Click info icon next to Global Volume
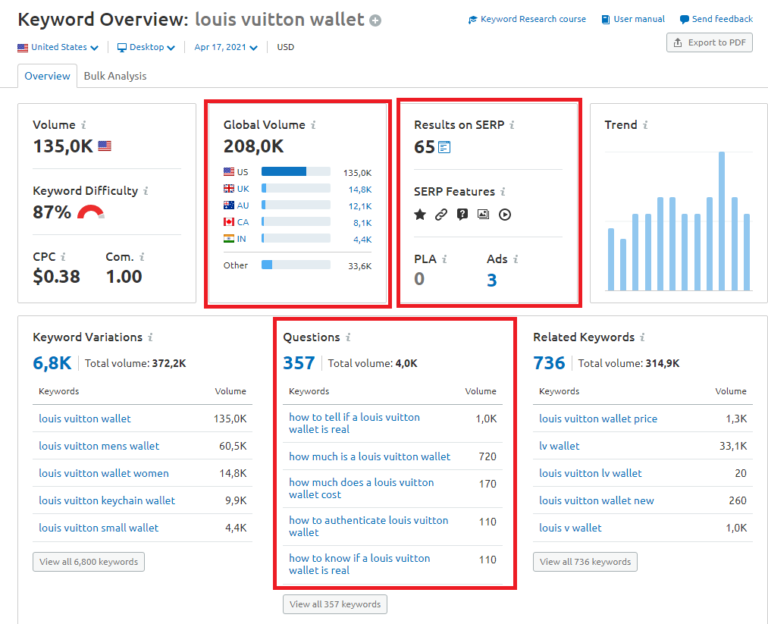Image resolution: width=768 pixels, height=624 pixels. [x=313, y=125]
